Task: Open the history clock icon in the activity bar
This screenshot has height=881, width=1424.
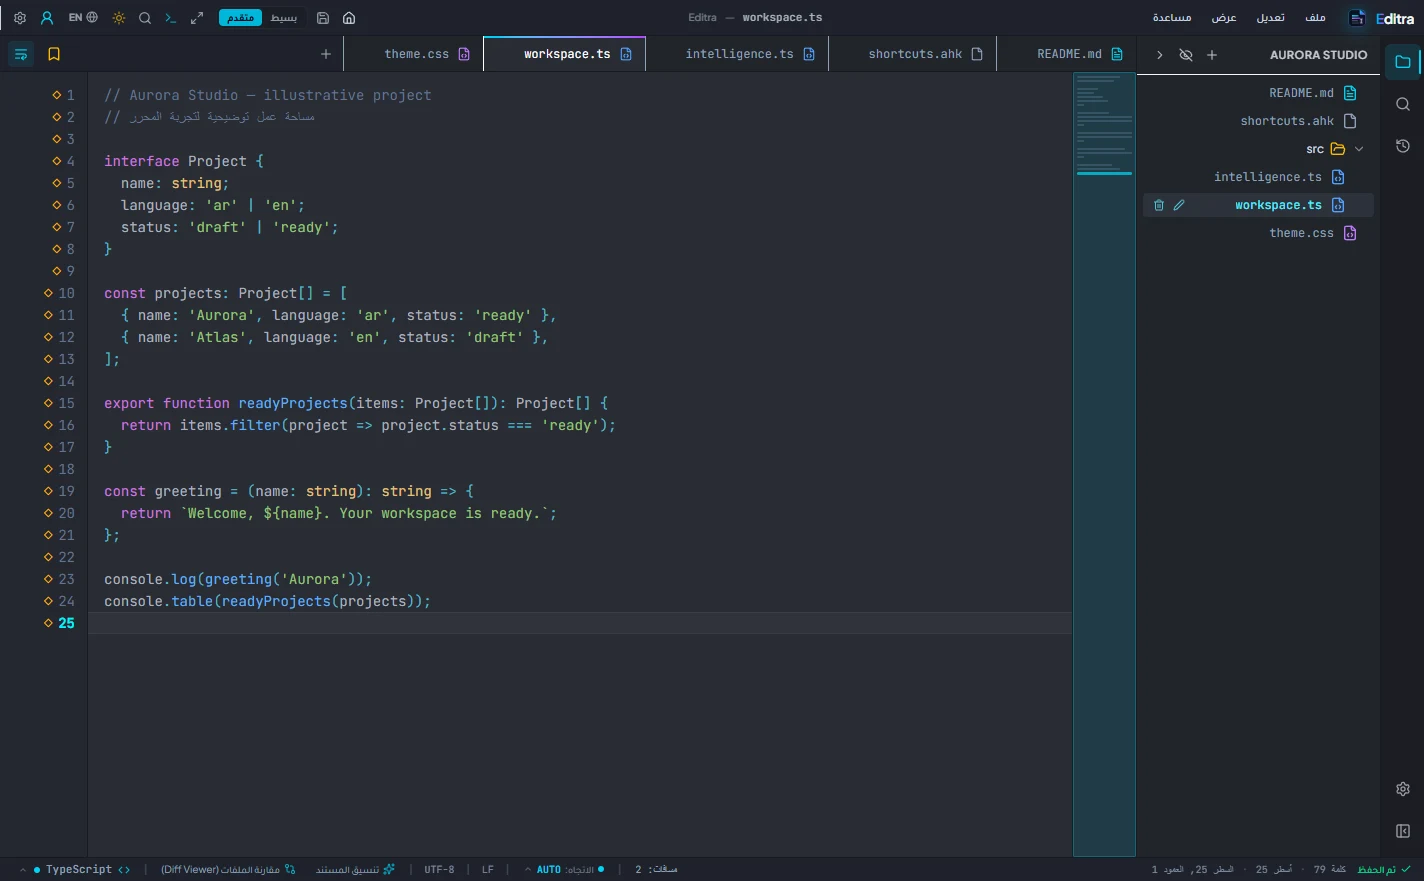Action: click(x=1403, y=146)
